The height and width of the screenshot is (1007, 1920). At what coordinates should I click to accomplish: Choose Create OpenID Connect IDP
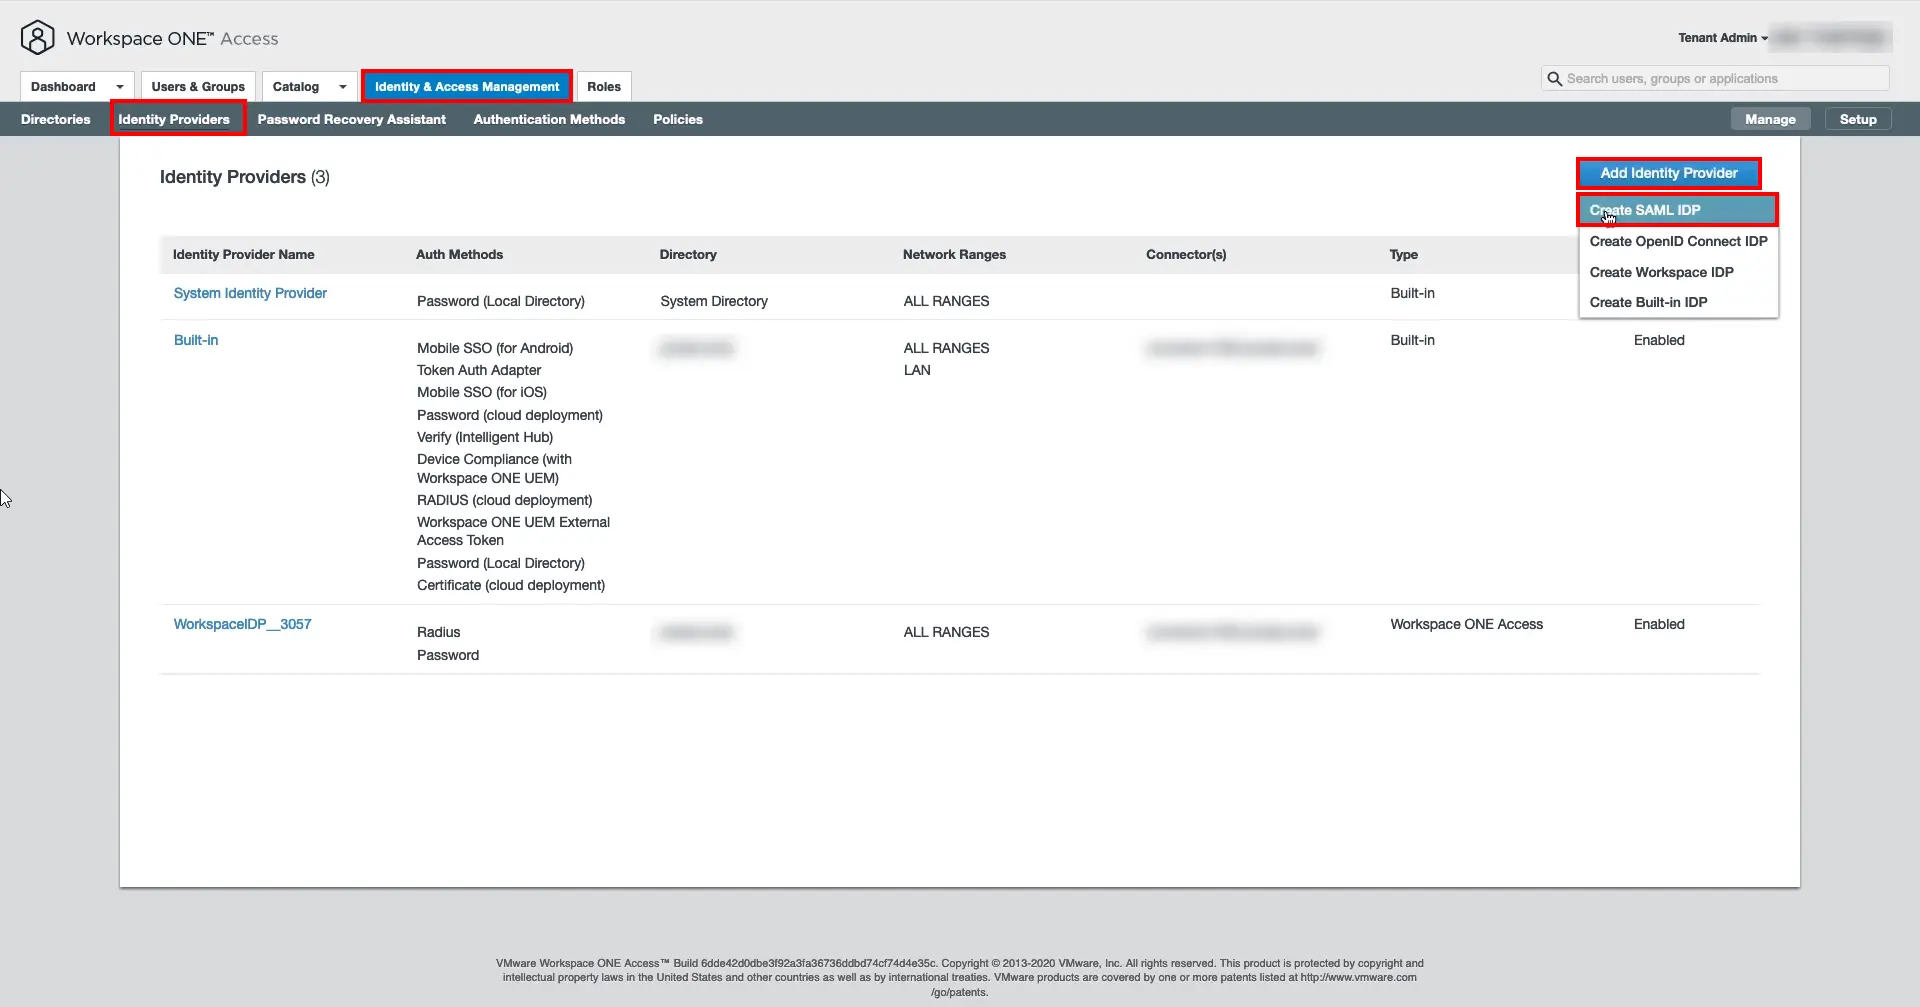tap(1678, 241)
